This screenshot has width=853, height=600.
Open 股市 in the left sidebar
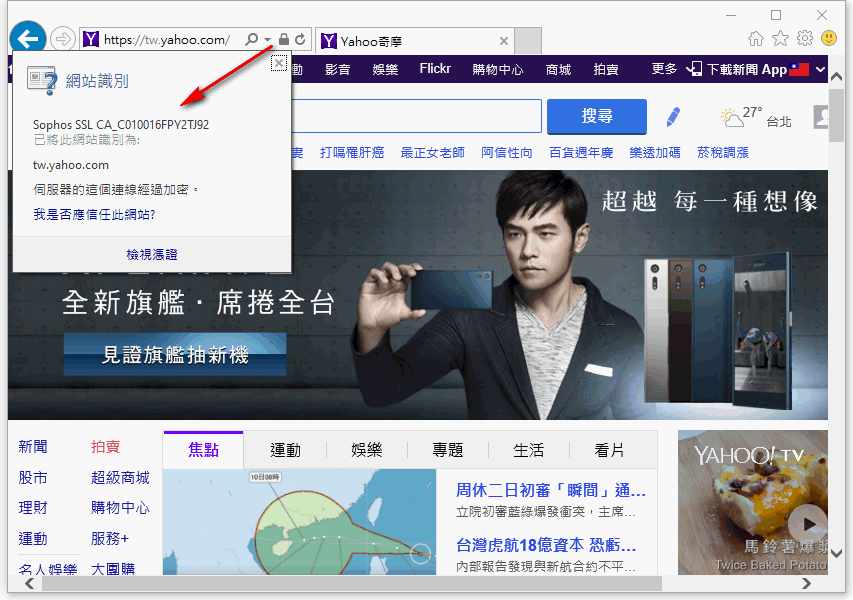[33, 478]
